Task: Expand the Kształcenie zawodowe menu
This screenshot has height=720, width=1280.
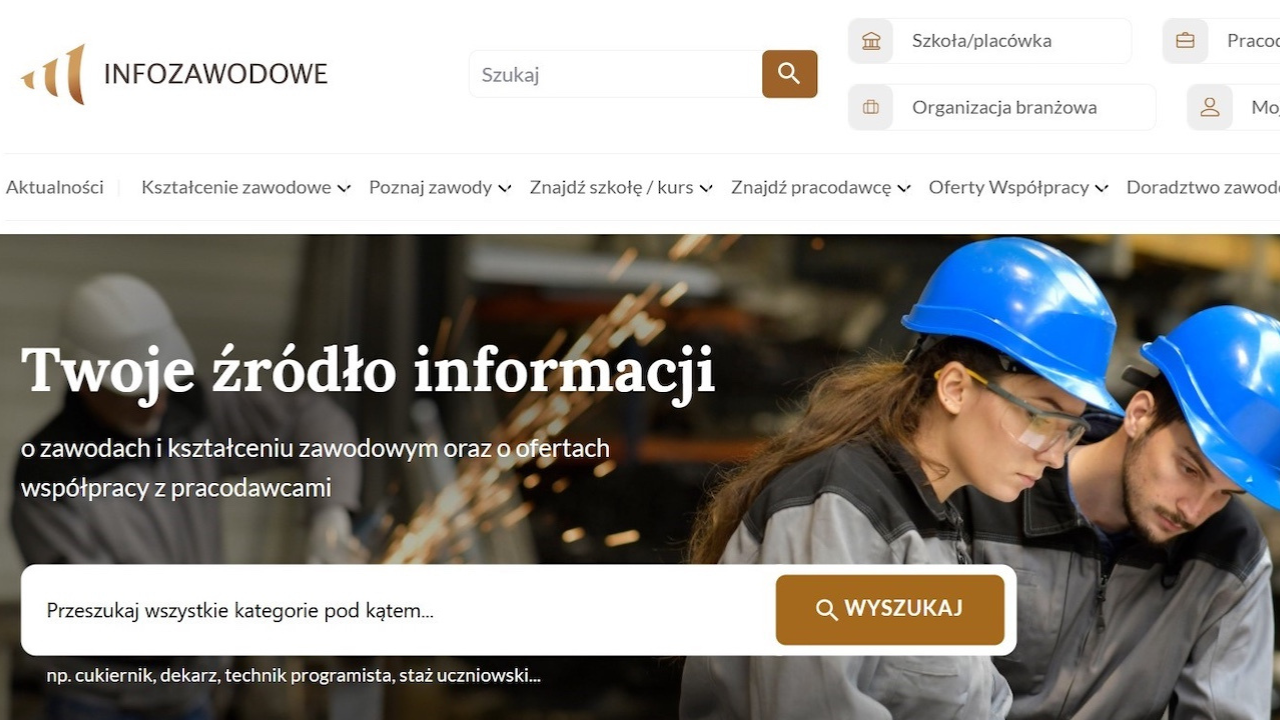Action: pyautogui.click(x=246, y=187)
